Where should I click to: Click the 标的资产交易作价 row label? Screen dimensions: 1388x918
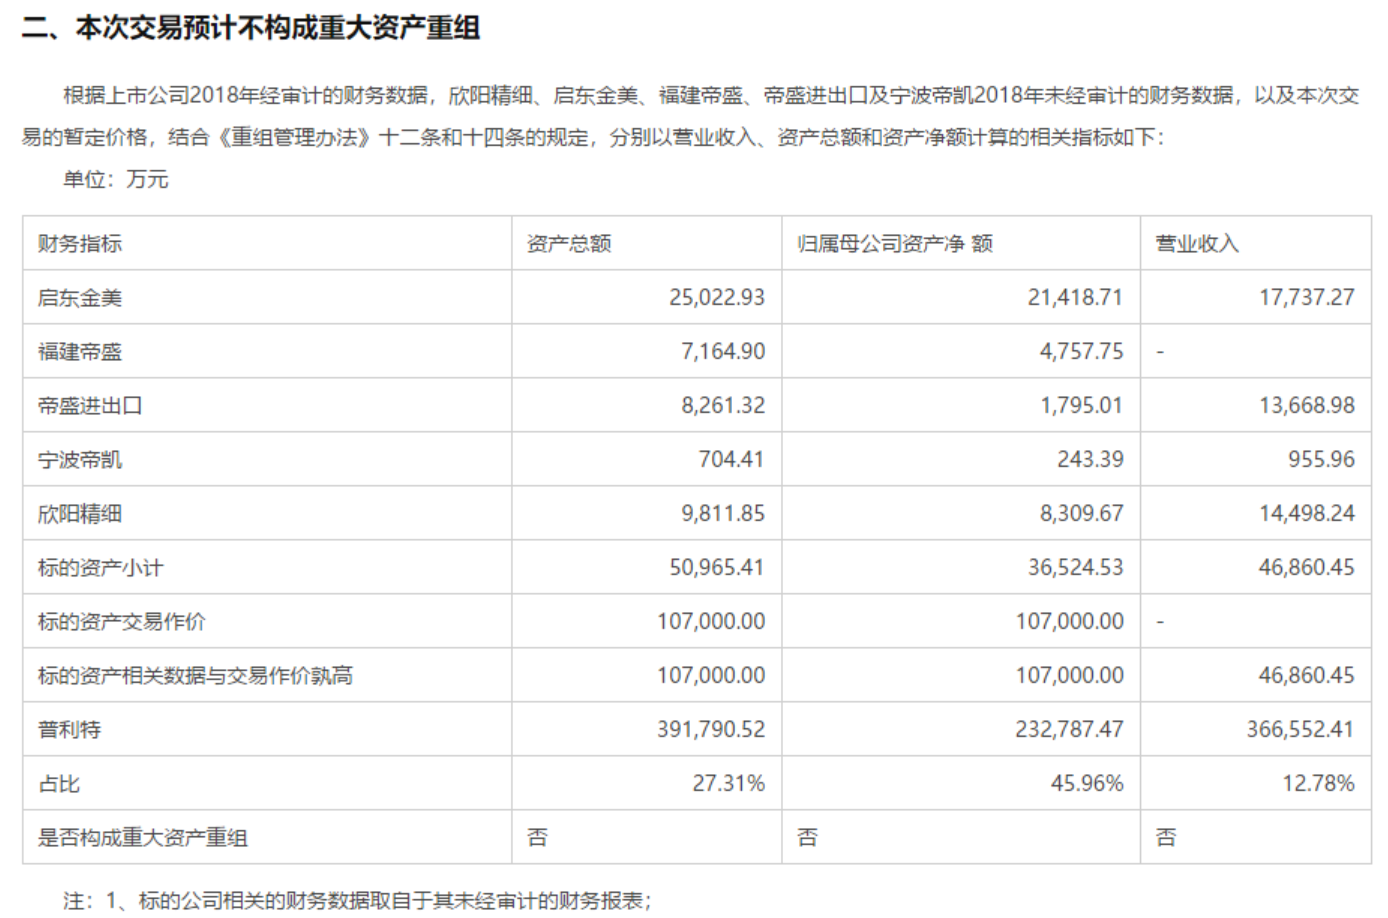121,621
